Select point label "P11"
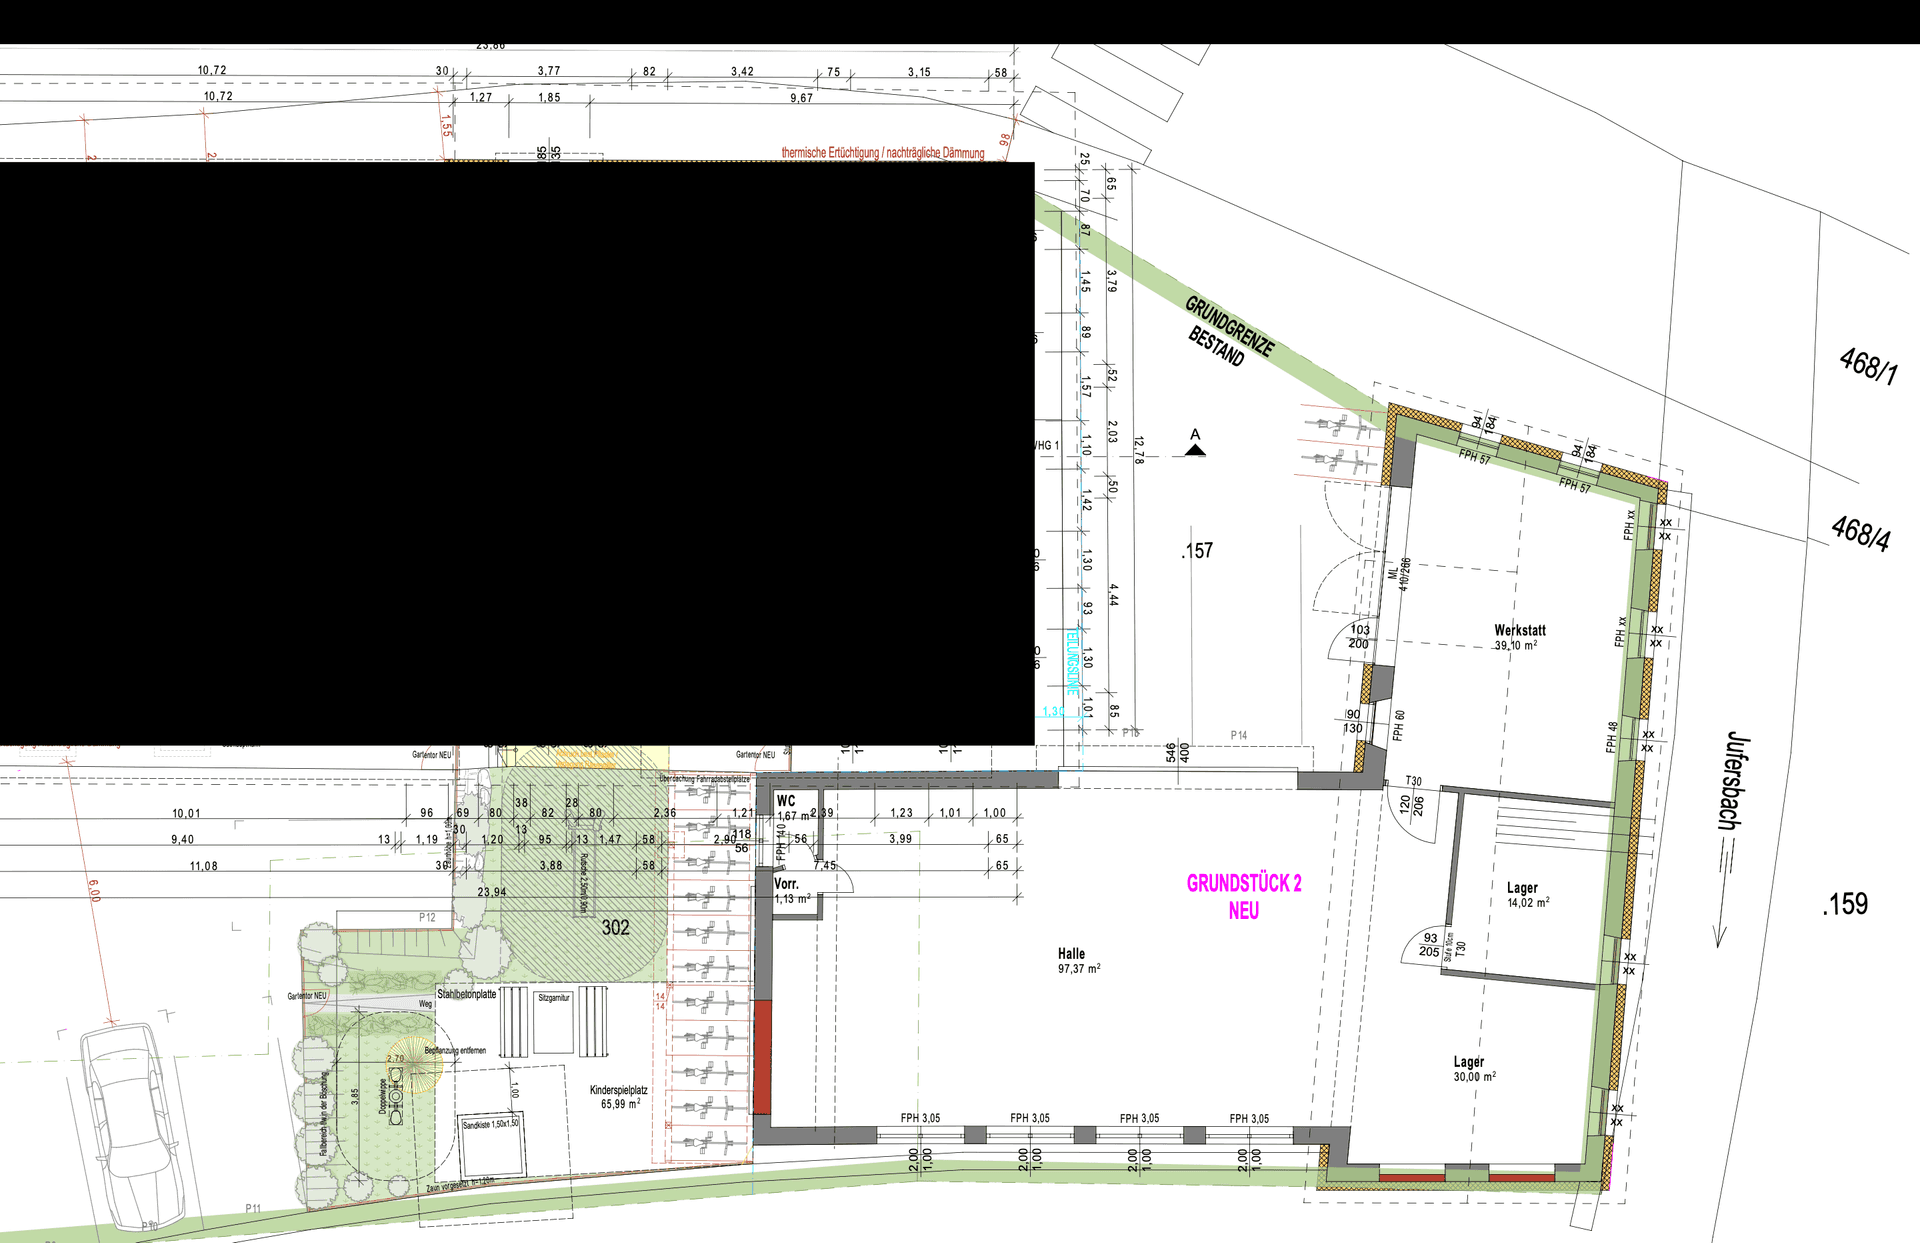Screen dimensions: 1920x1243 [253, 1209]
